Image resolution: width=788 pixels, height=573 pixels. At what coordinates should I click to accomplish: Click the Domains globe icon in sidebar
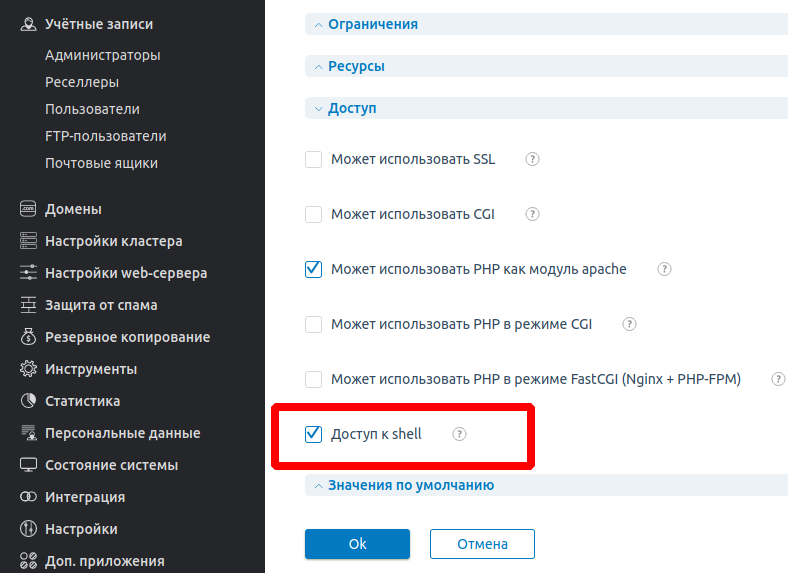pyautogui.click(x=28, y=209)
